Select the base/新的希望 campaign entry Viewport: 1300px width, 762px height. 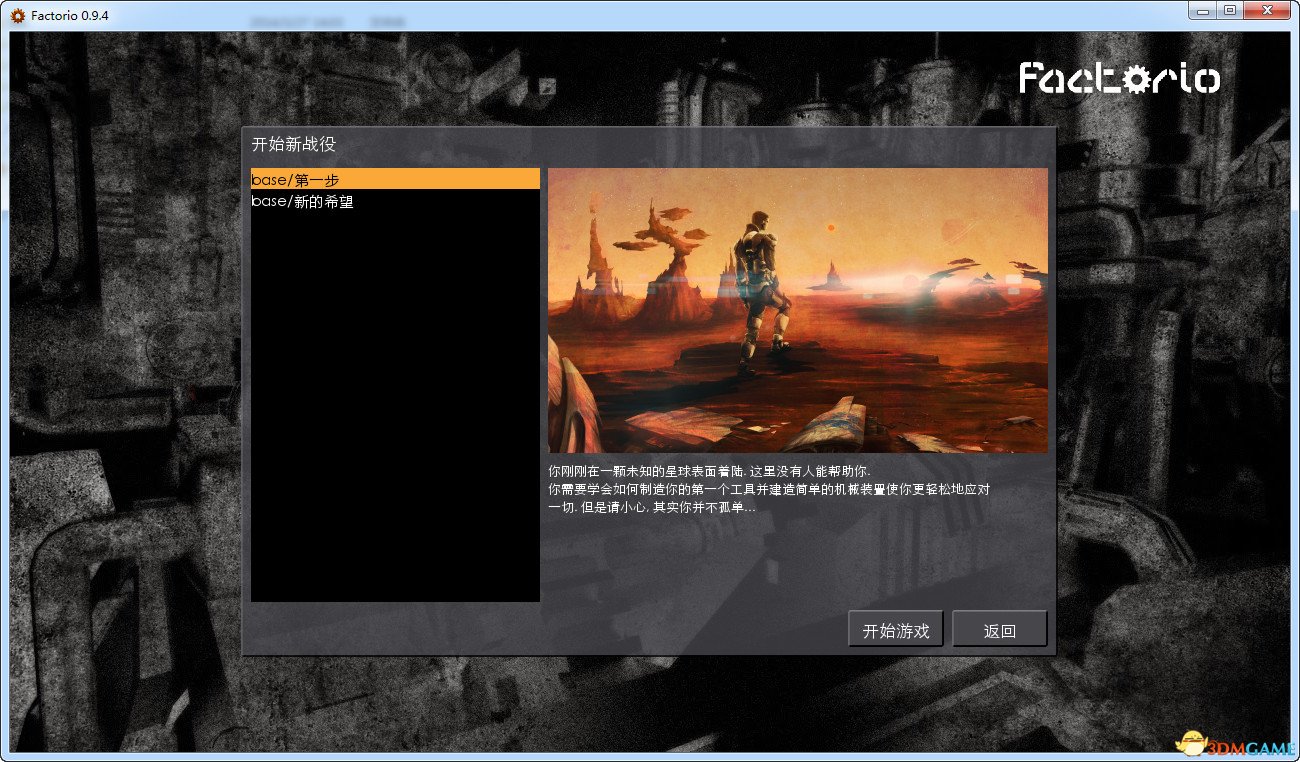(x=395, y=201)
